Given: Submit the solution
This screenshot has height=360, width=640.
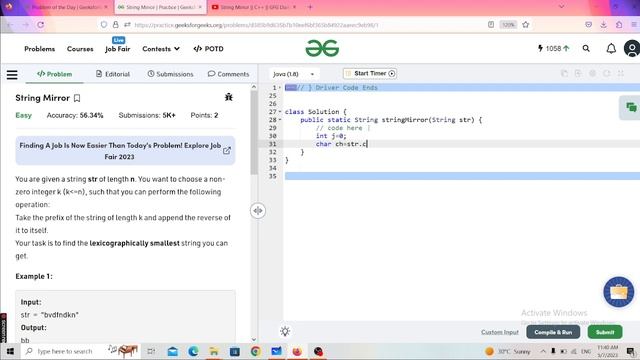Looking at the screenshot, I should pos(605,332).
